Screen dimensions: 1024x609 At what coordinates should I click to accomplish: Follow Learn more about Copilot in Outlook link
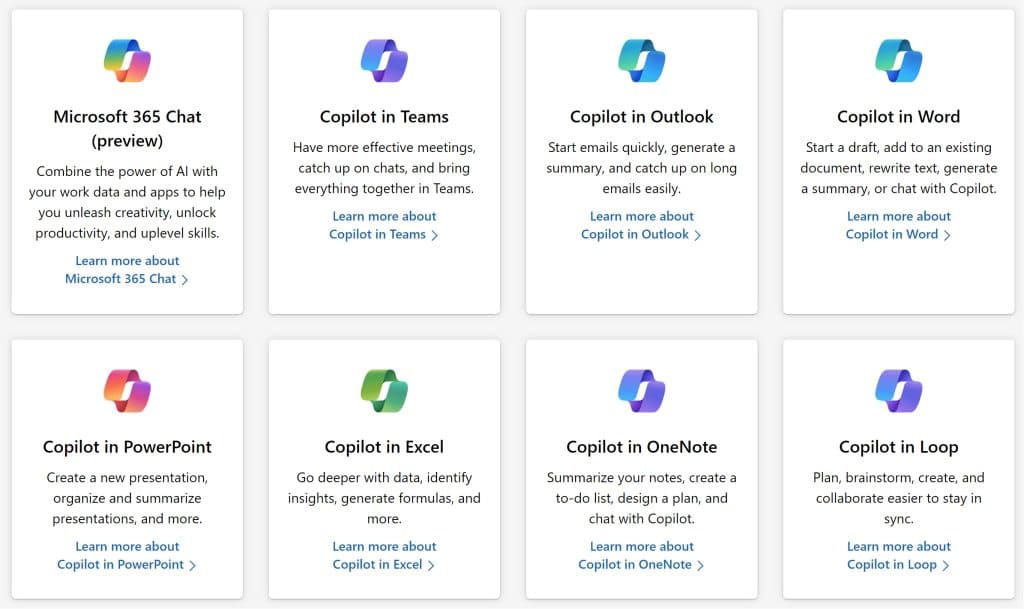pyautogui.click(x=641, y=225)
